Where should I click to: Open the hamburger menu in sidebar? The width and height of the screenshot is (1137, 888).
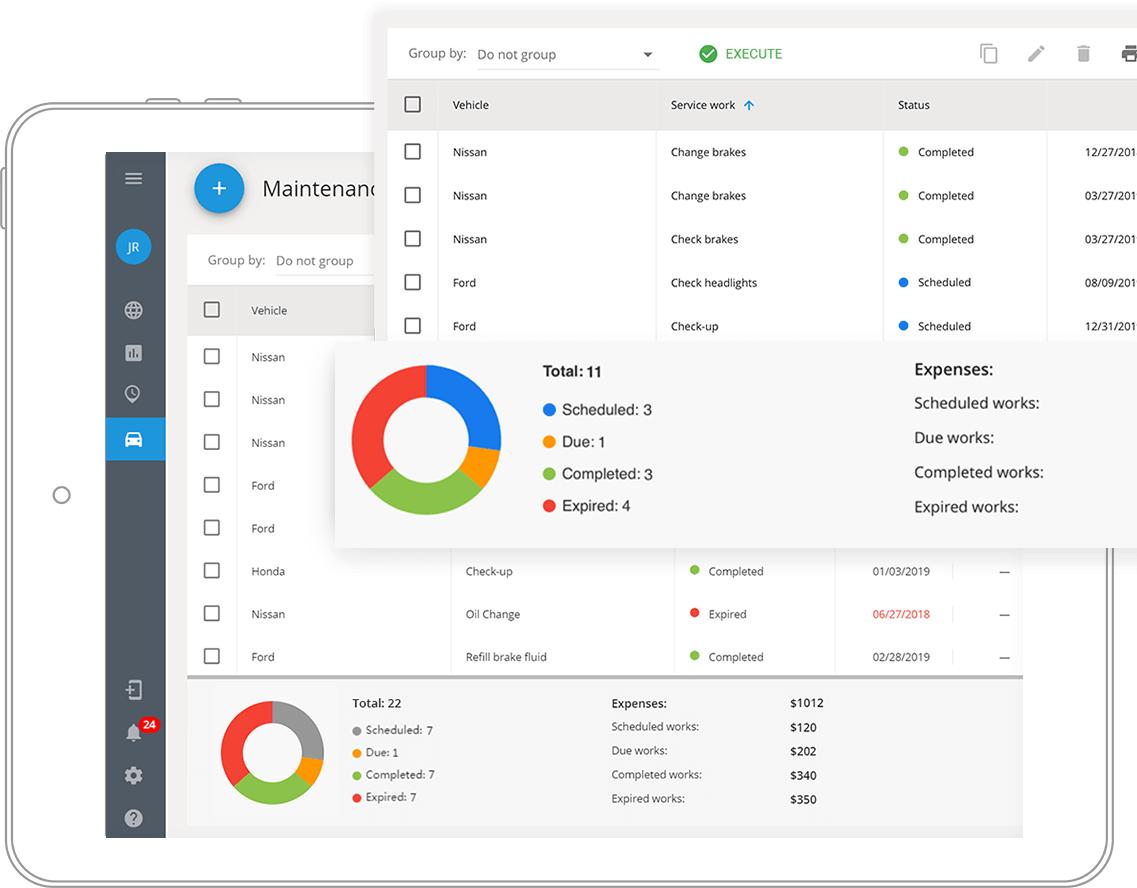[133, 179]
